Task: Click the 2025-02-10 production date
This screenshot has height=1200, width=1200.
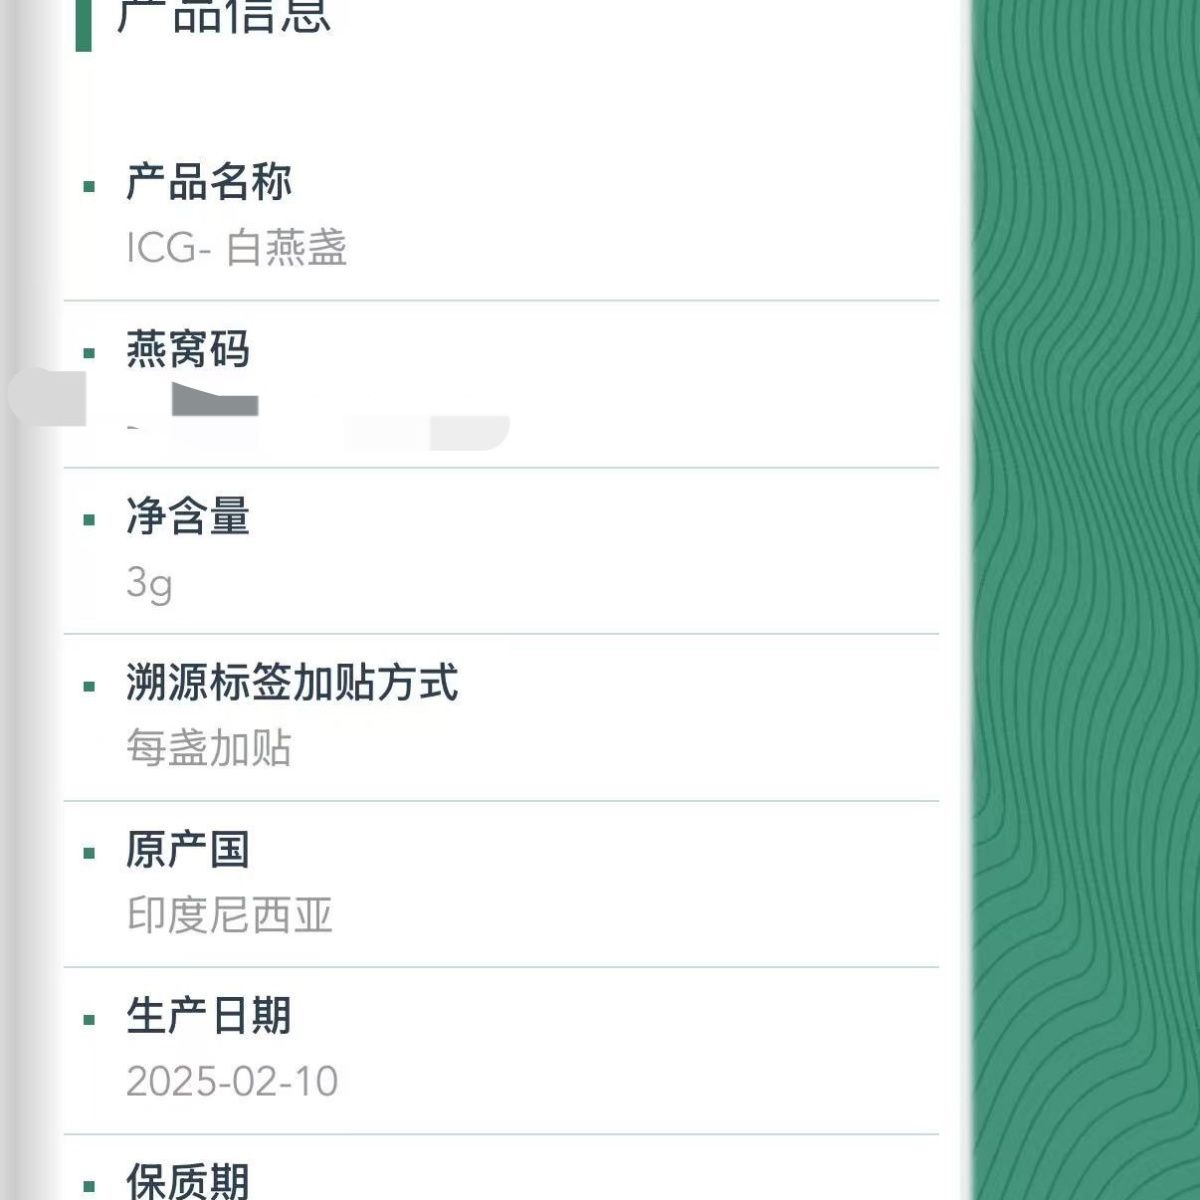Action: [x=233, y=1082]
